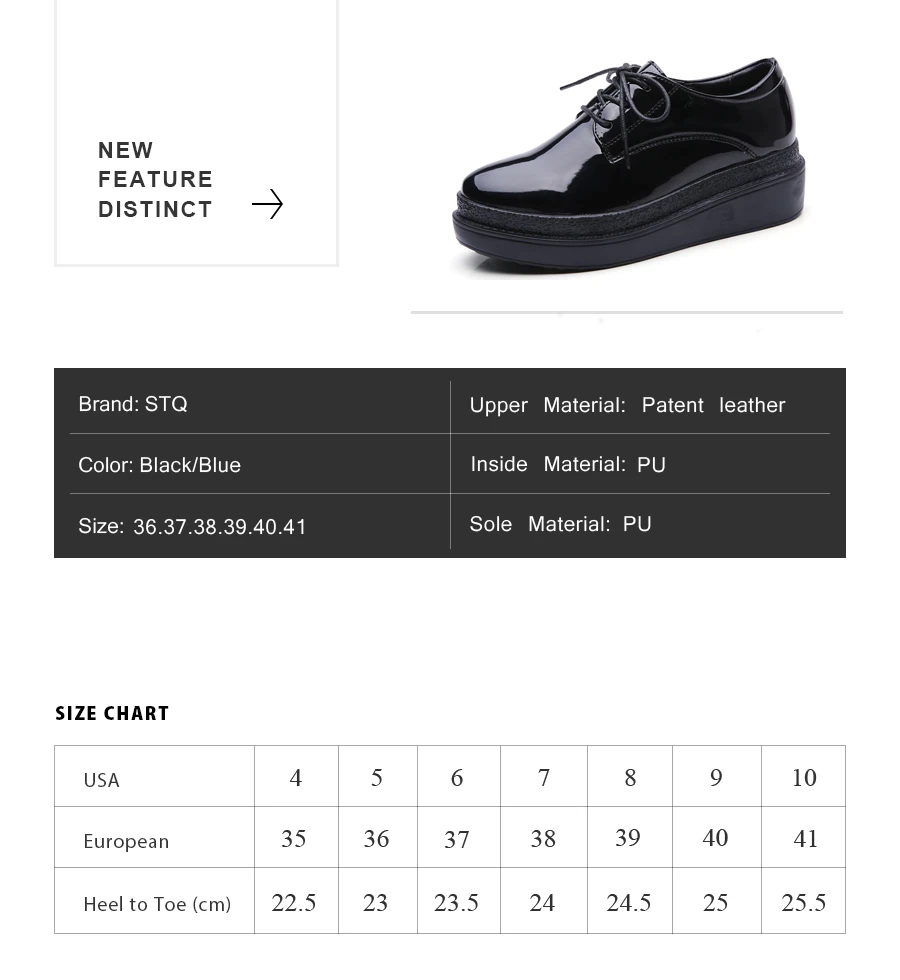The height and width of the screenshot is (980, 900).
Task: Click the Brand: STQ specification row
Action: (x=133, y=404)
